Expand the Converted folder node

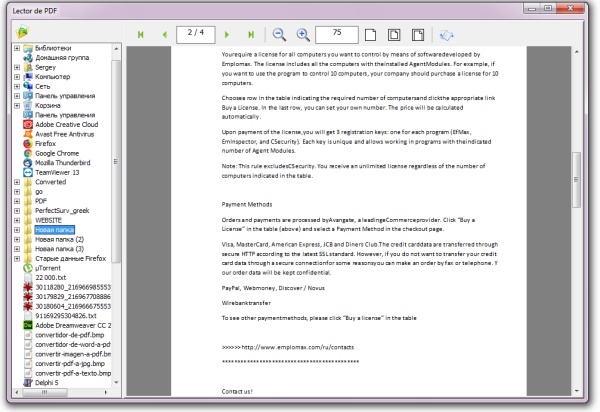(x=17, y=182)
